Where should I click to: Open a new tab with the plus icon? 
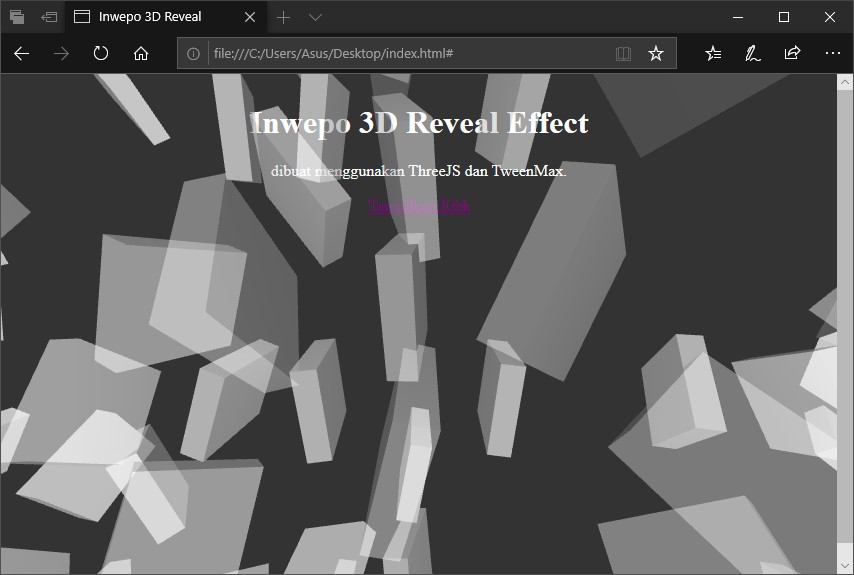(x=283, y=17)
